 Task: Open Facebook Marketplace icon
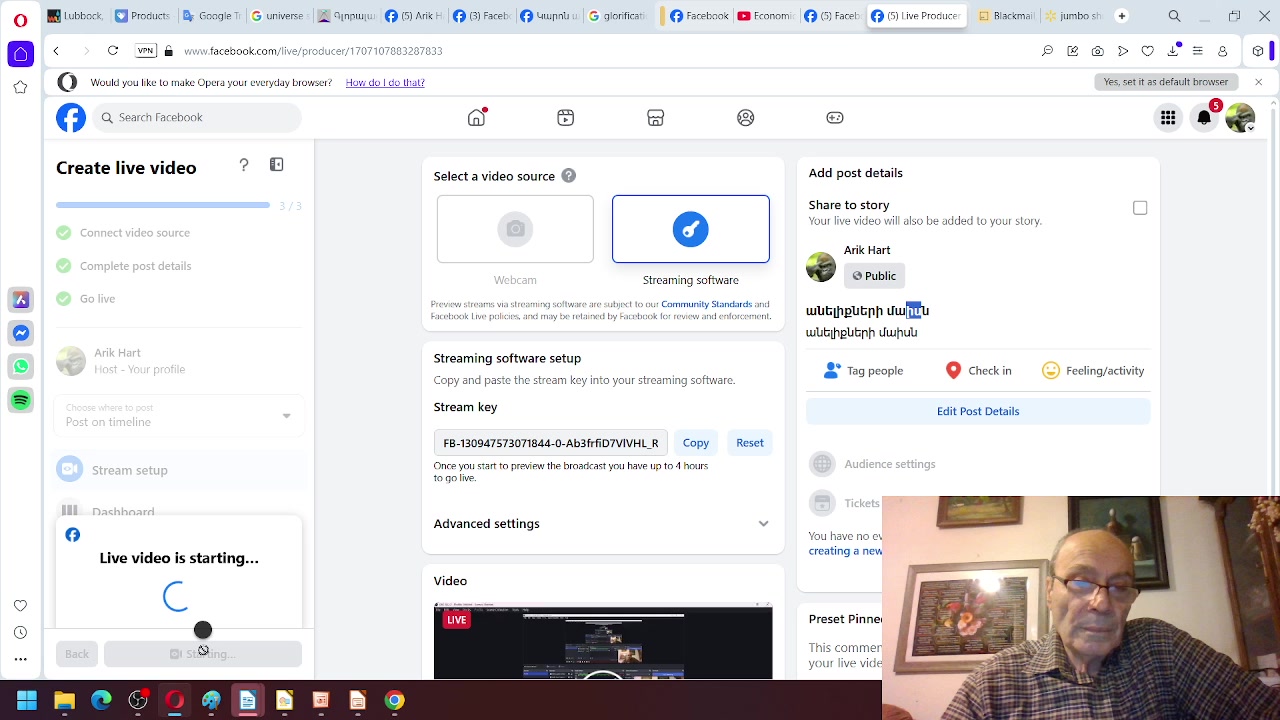[656, 118]
